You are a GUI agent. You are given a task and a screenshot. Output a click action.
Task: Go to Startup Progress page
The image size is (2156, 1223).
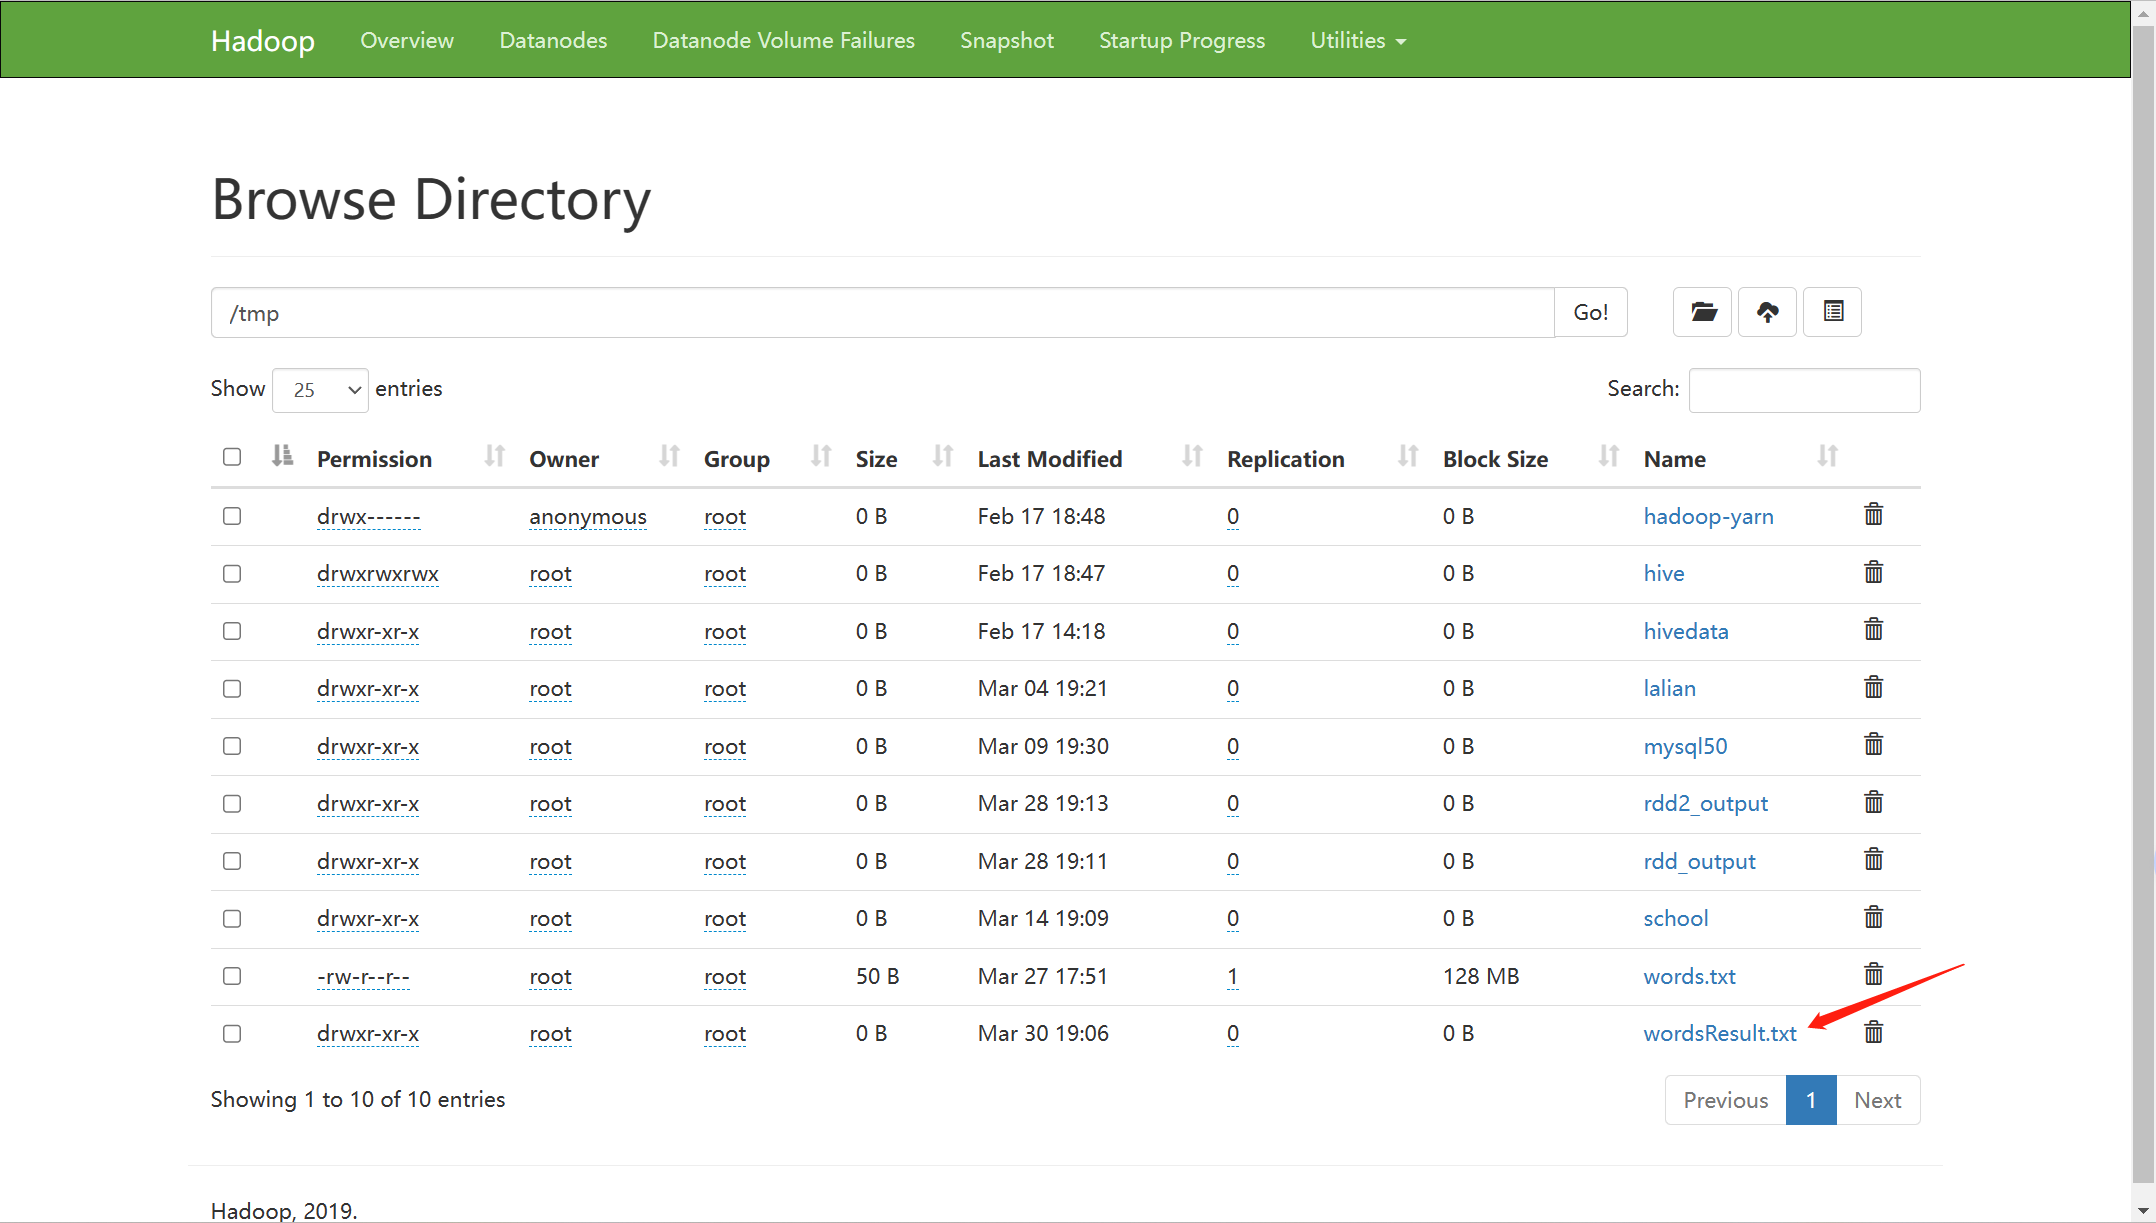[1181, 40]
